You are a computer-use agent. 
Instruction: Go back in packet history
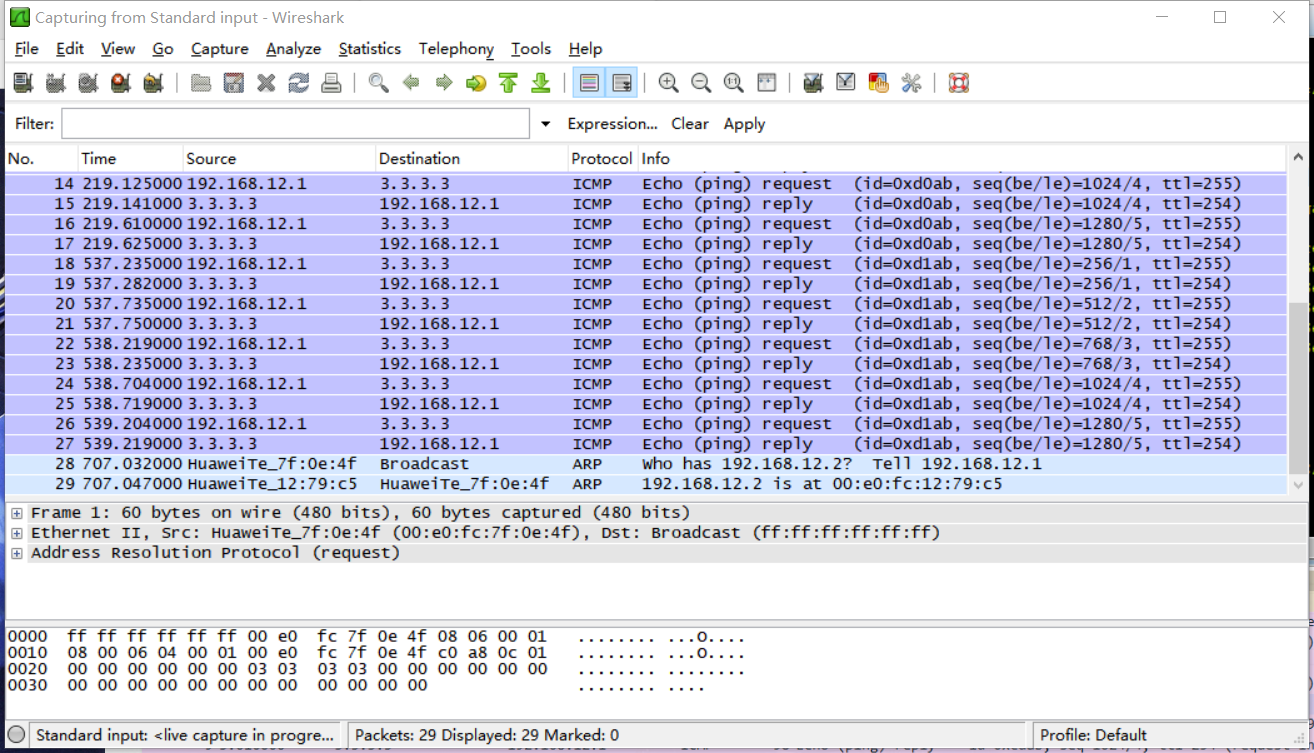click(x=411, y=83)
